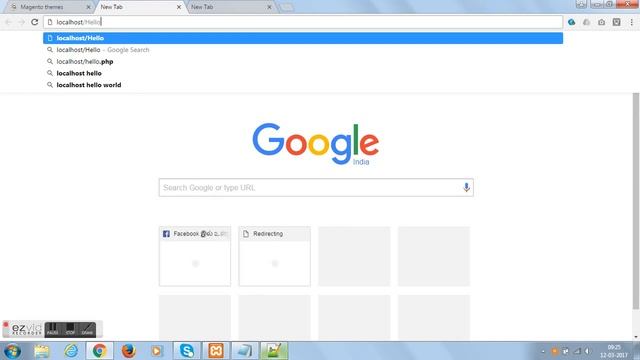Click in the address bar with localhost/Hello
Screen dimensions: 640x360
tap(303, 22)
